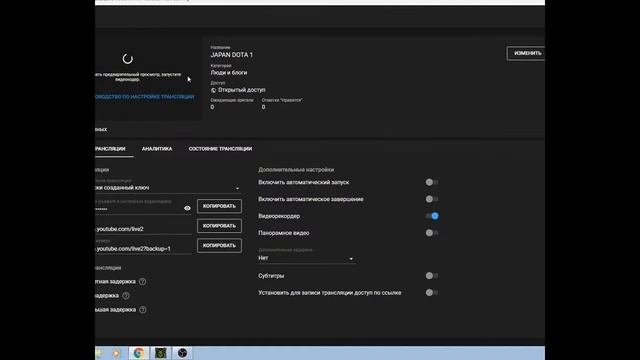
Task: Open the Состояние трансляции tab
Action: click(220, 149)
